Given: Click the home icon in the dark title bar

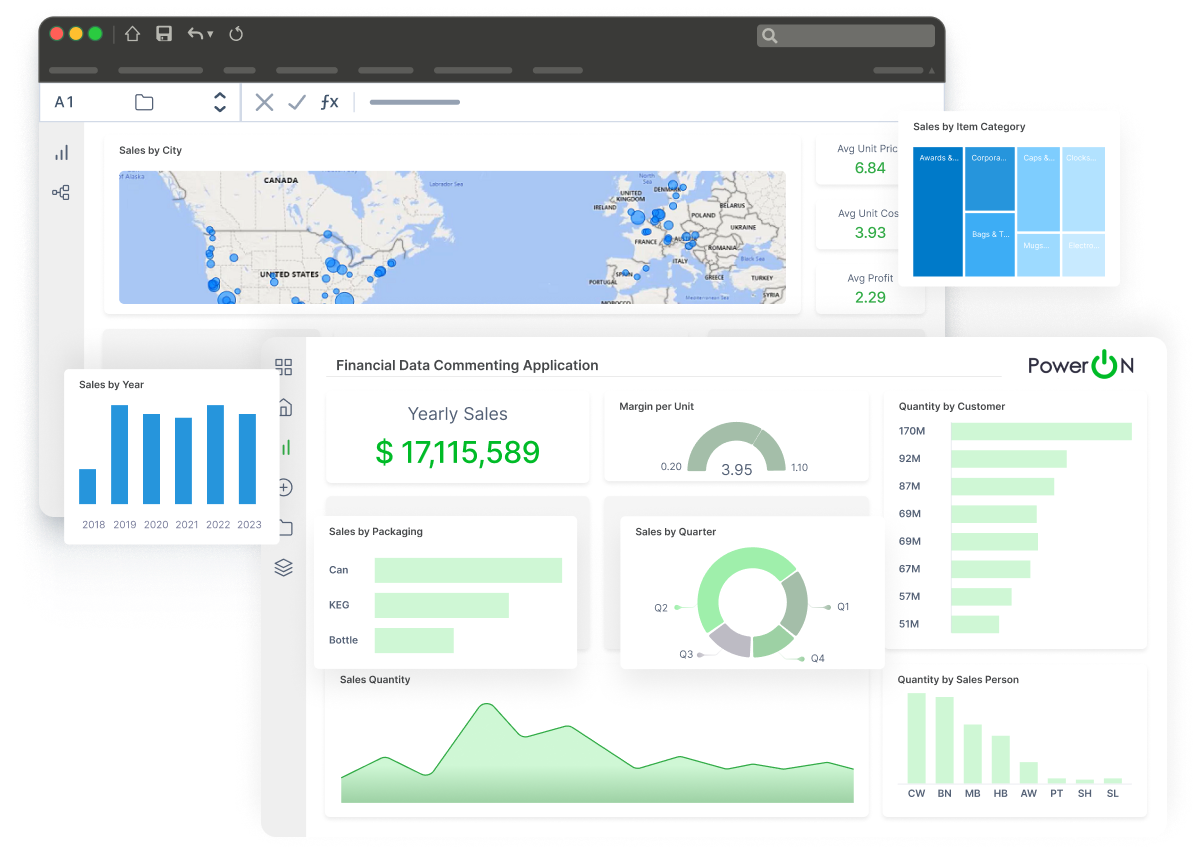Looking at the screenshot, I should [131, 33].
